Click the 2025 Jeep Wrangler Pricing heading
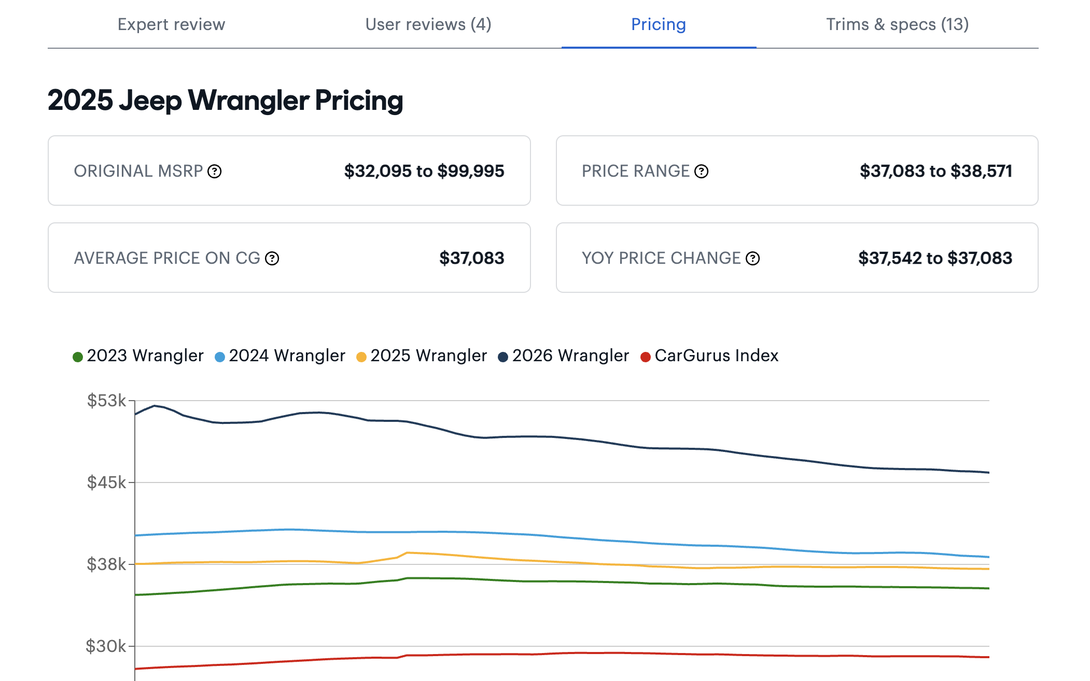 pyautogui.click(x=225, y=101)
